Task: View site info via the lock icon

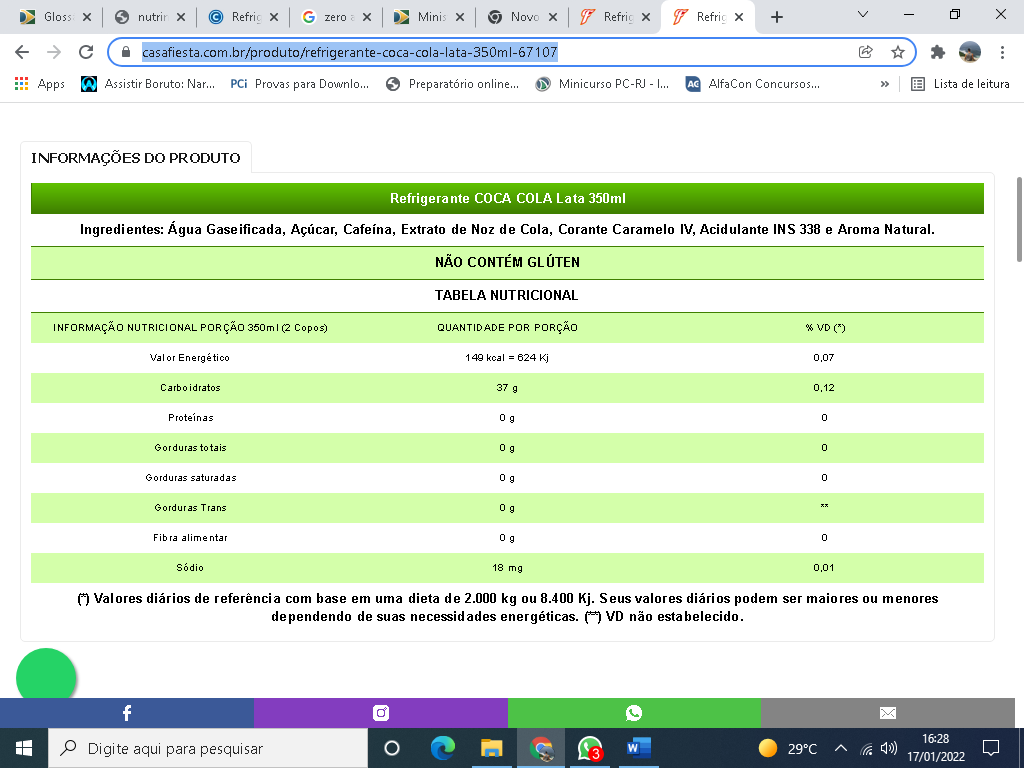Action: 126,52
